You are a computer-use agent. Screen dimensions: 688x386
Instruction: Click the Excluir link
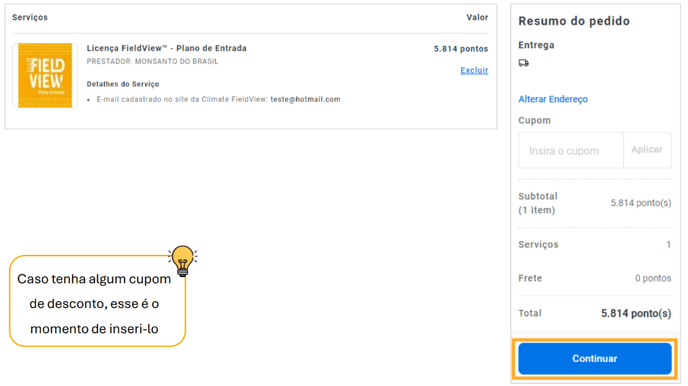pyautogui.click(x=474, y=70)
